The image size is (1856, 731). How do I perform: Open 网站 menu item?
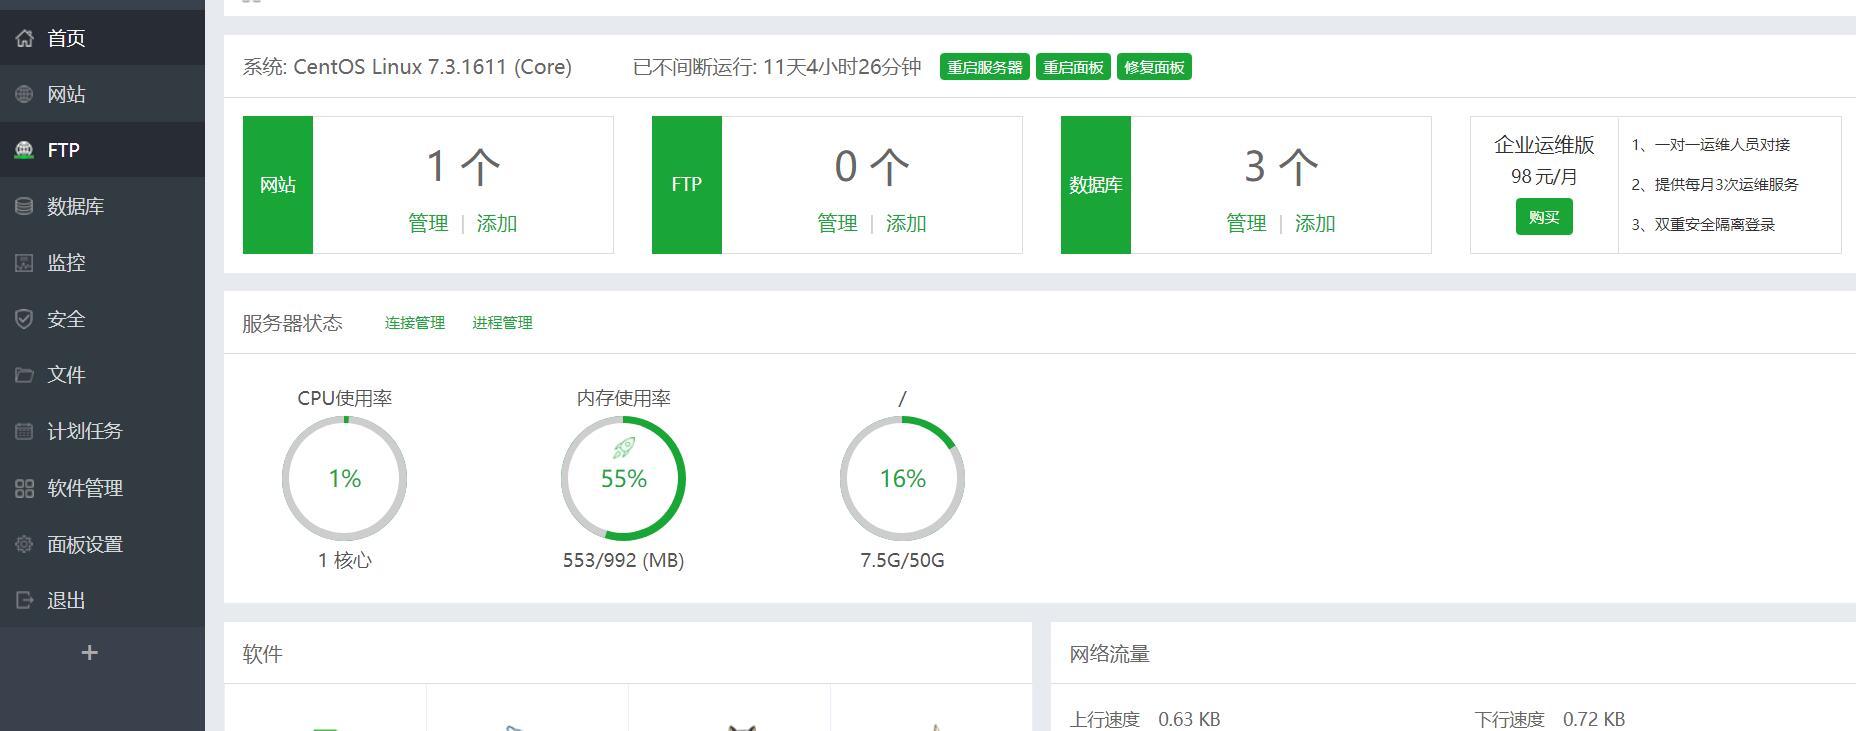click(x=102, y=94)
